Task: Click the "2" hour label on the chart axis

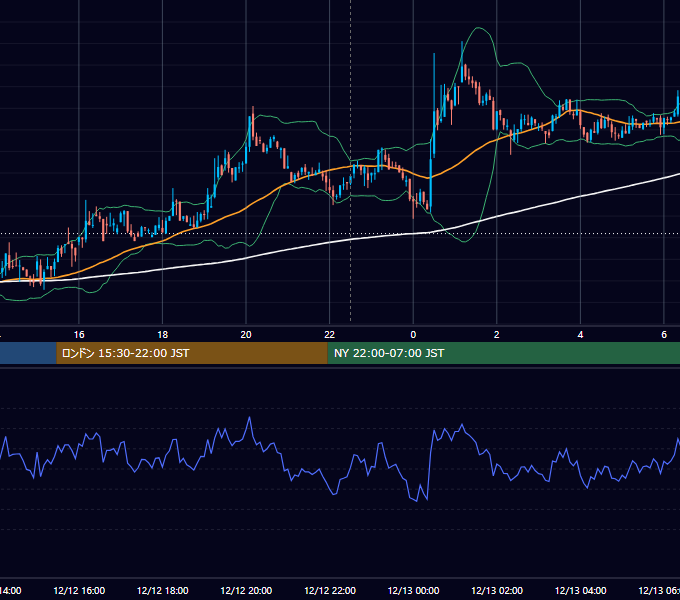Action: [497, 335]
